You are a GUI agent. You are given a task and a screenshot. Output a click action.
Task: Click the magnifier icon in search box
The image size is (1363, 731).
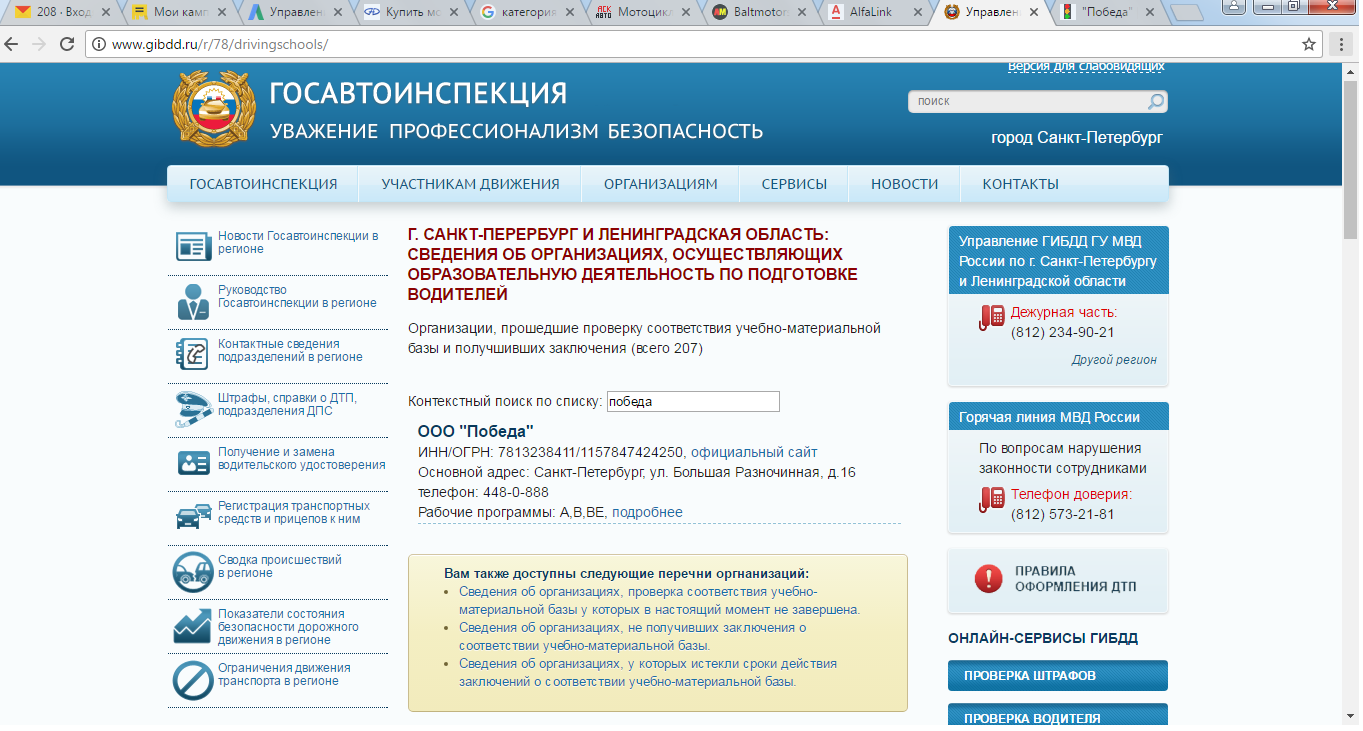(x=1155, y=102)
